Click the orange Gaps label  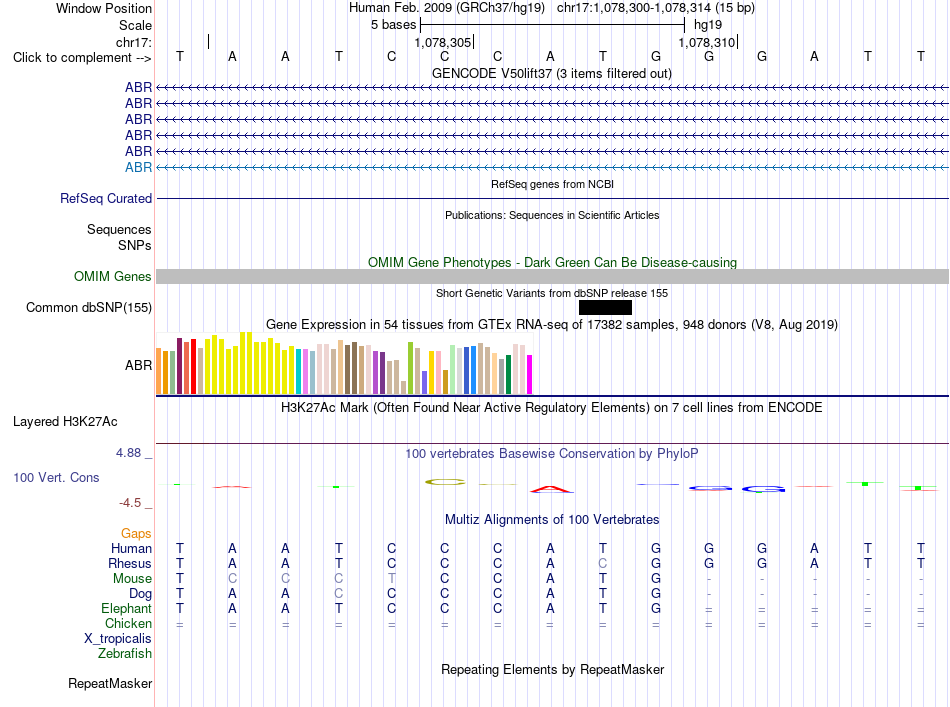click(136, 533)
